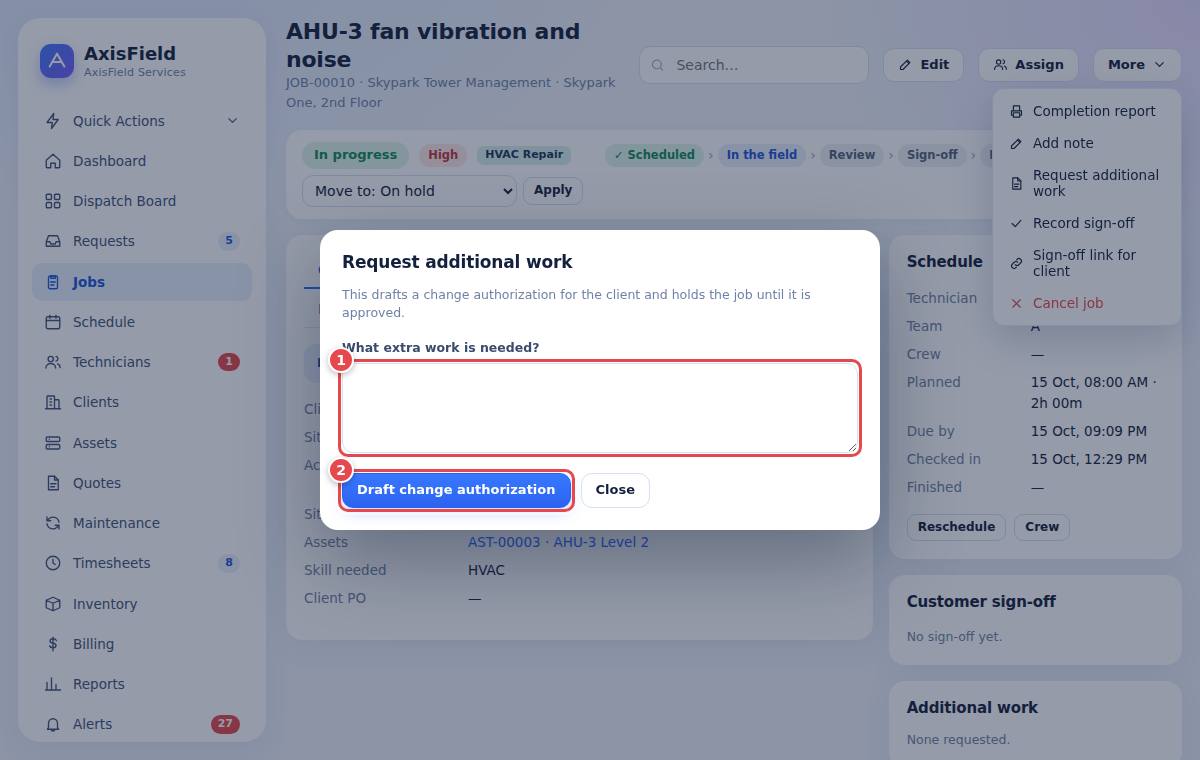Choose Cancel job menu item

click(x=1087, y=303)
